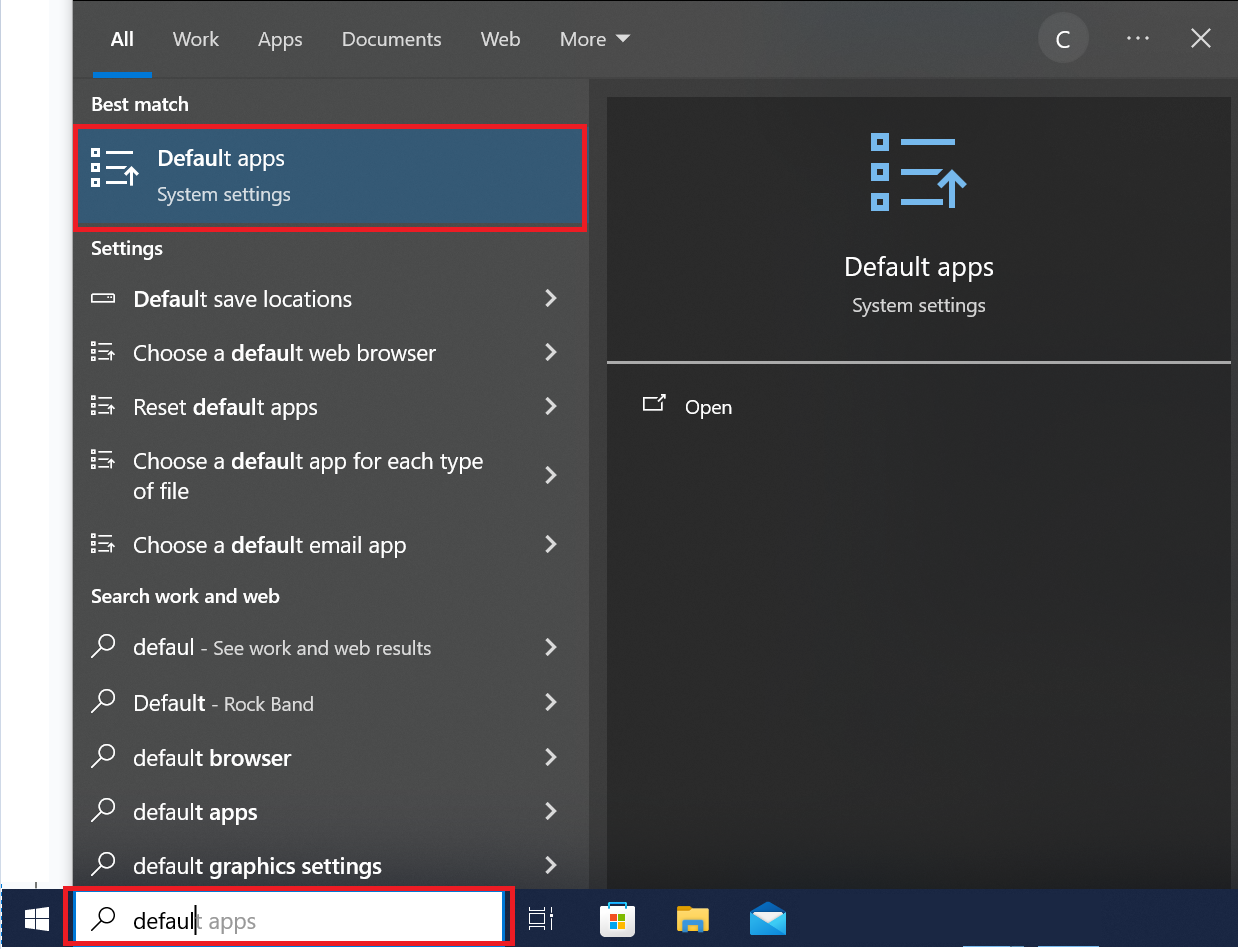Switch to the All tab
The width and height of the screenshot is (1240, 949).
[x=122, y=39]
